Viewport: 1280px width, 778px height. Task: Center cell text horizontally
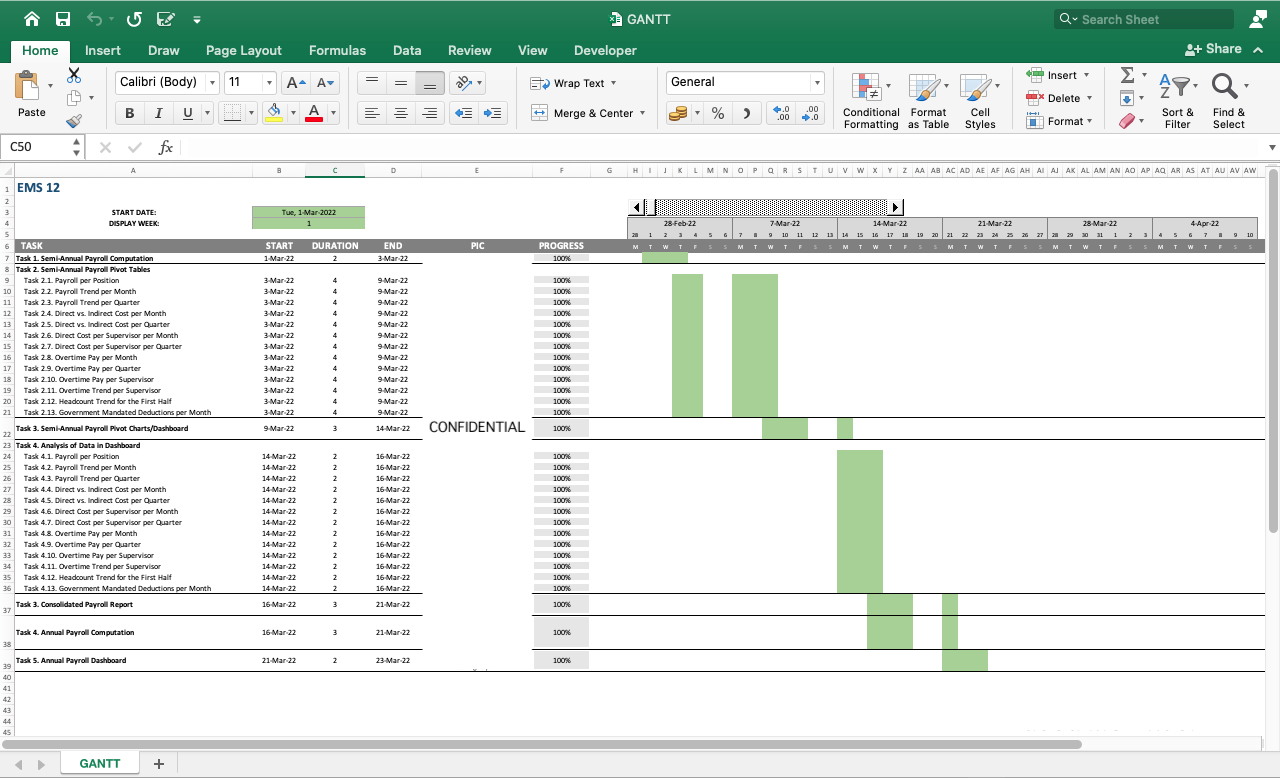(x=400, y=114)
